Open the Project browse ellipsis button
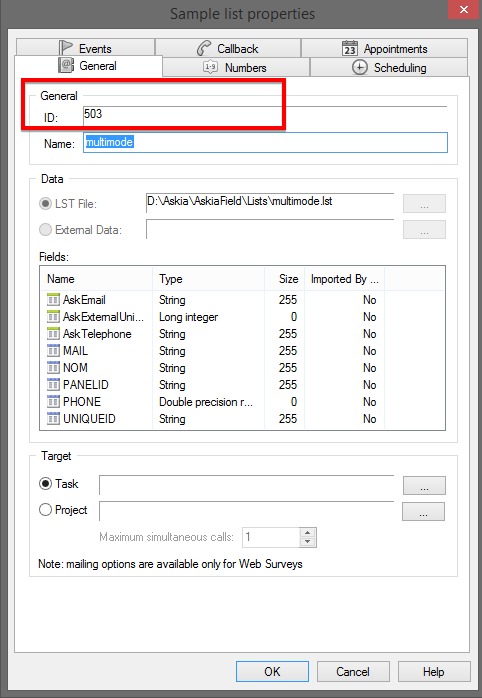The width and height of the screenshot is (482, 698). pos(423,511)
